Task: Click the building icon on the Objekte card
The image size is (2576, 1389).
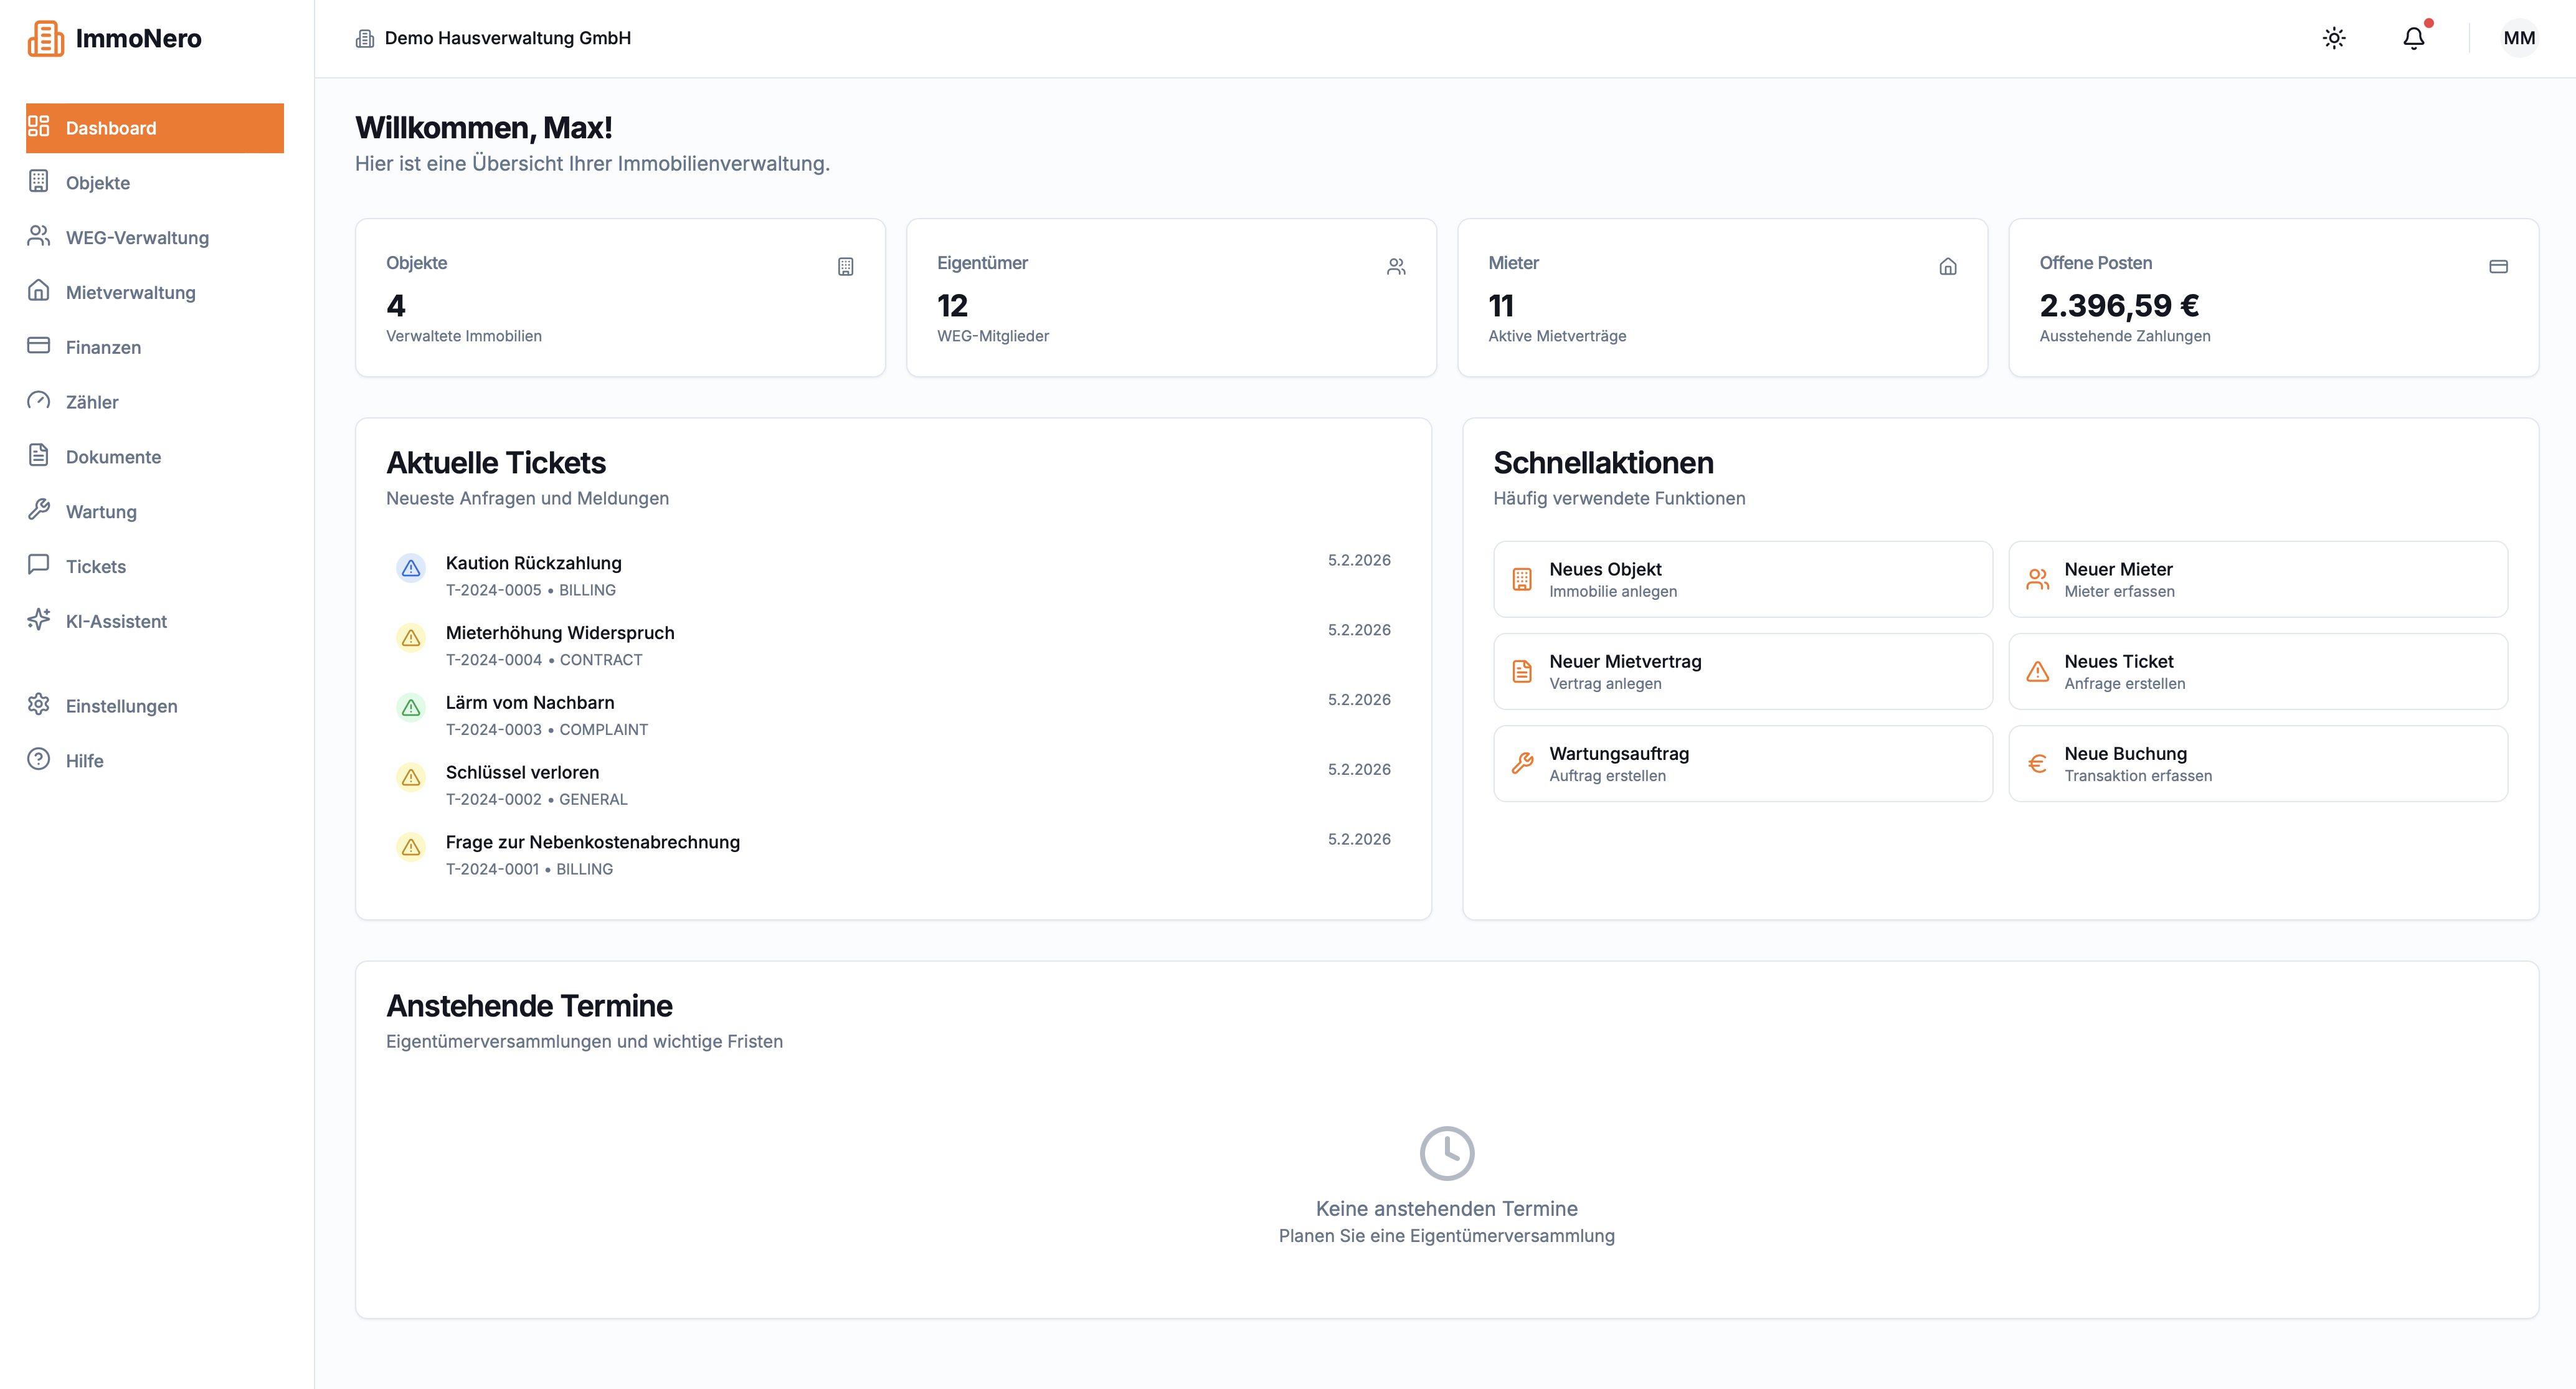Action: click(845, 266)
